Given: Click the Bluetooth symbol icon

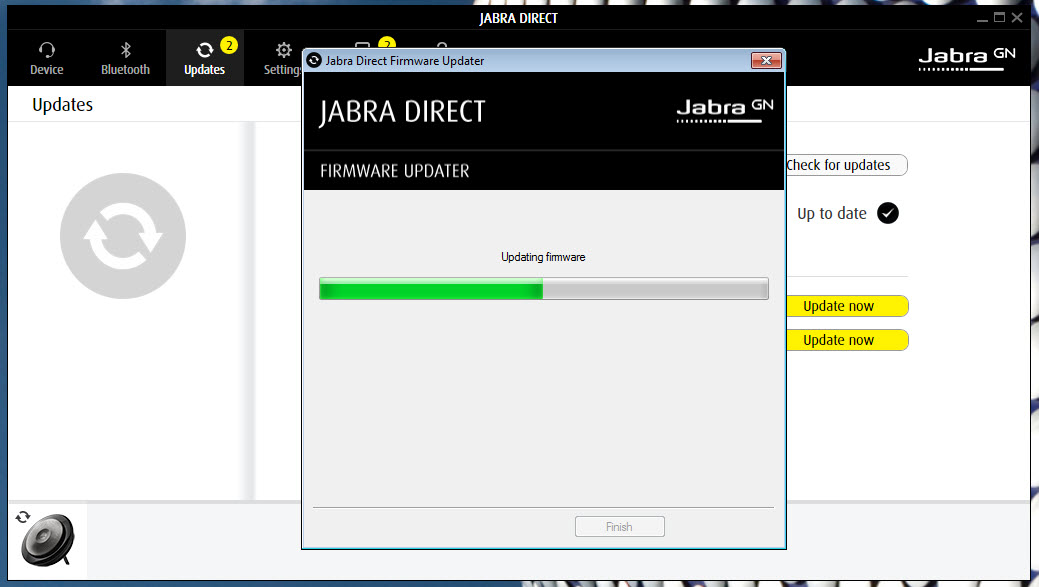Looking at the screenshot, I should point(126,50).
